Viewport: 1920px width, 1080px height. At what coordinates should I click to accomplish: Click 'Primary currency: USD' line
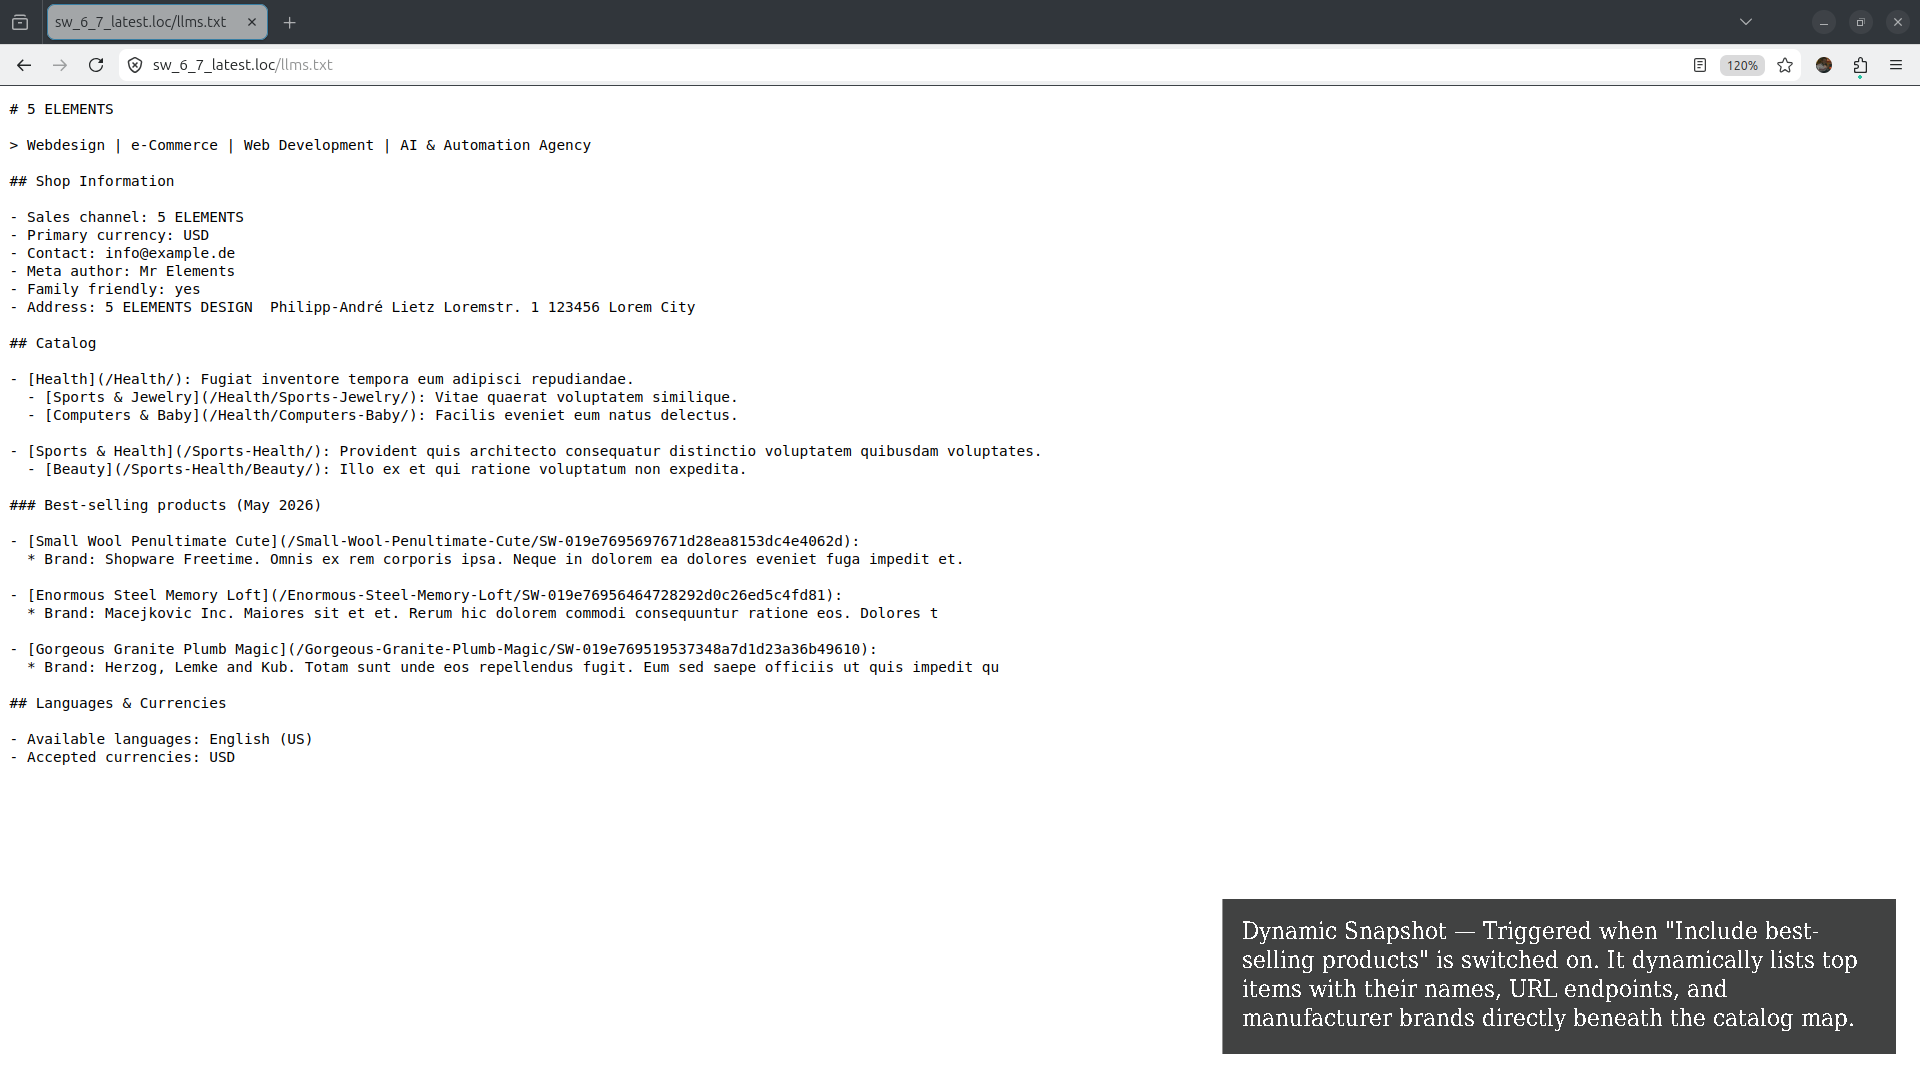point(109,235)
